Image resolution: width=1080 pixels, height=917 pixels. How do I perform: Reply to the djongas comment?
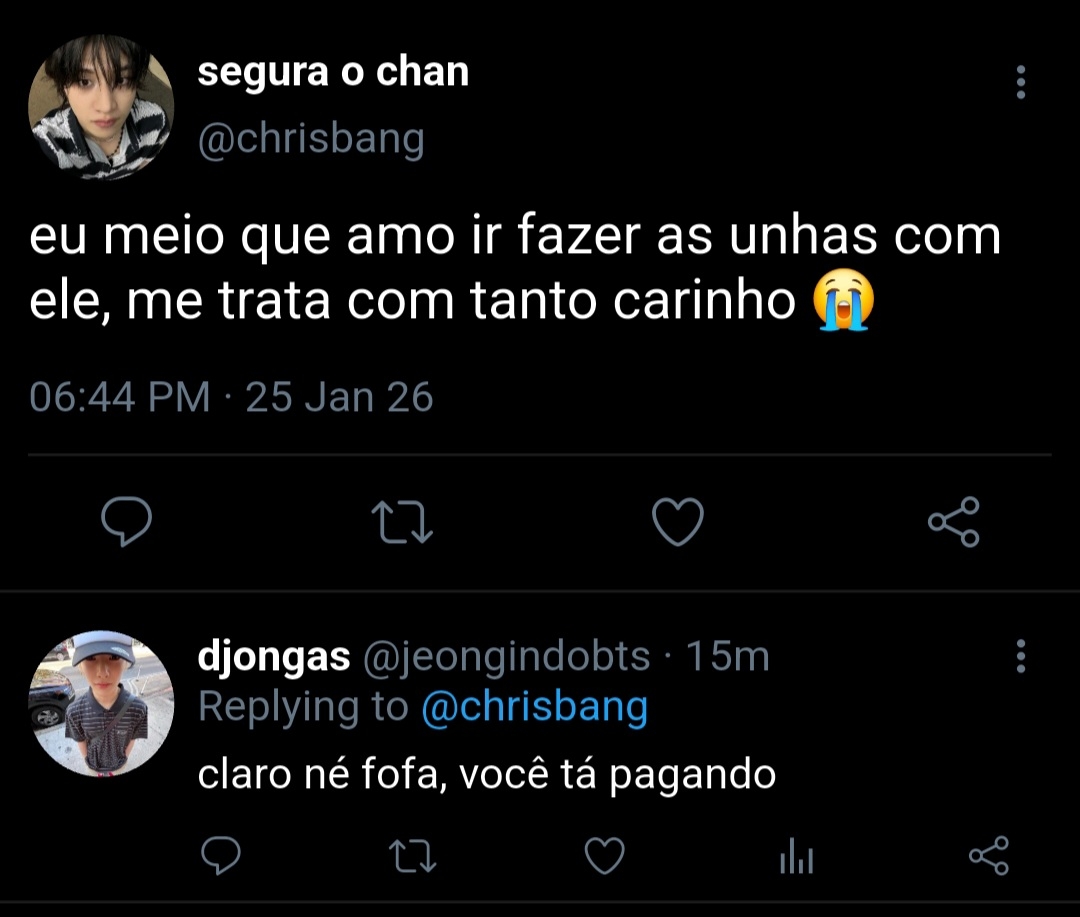tap(220, 857)
